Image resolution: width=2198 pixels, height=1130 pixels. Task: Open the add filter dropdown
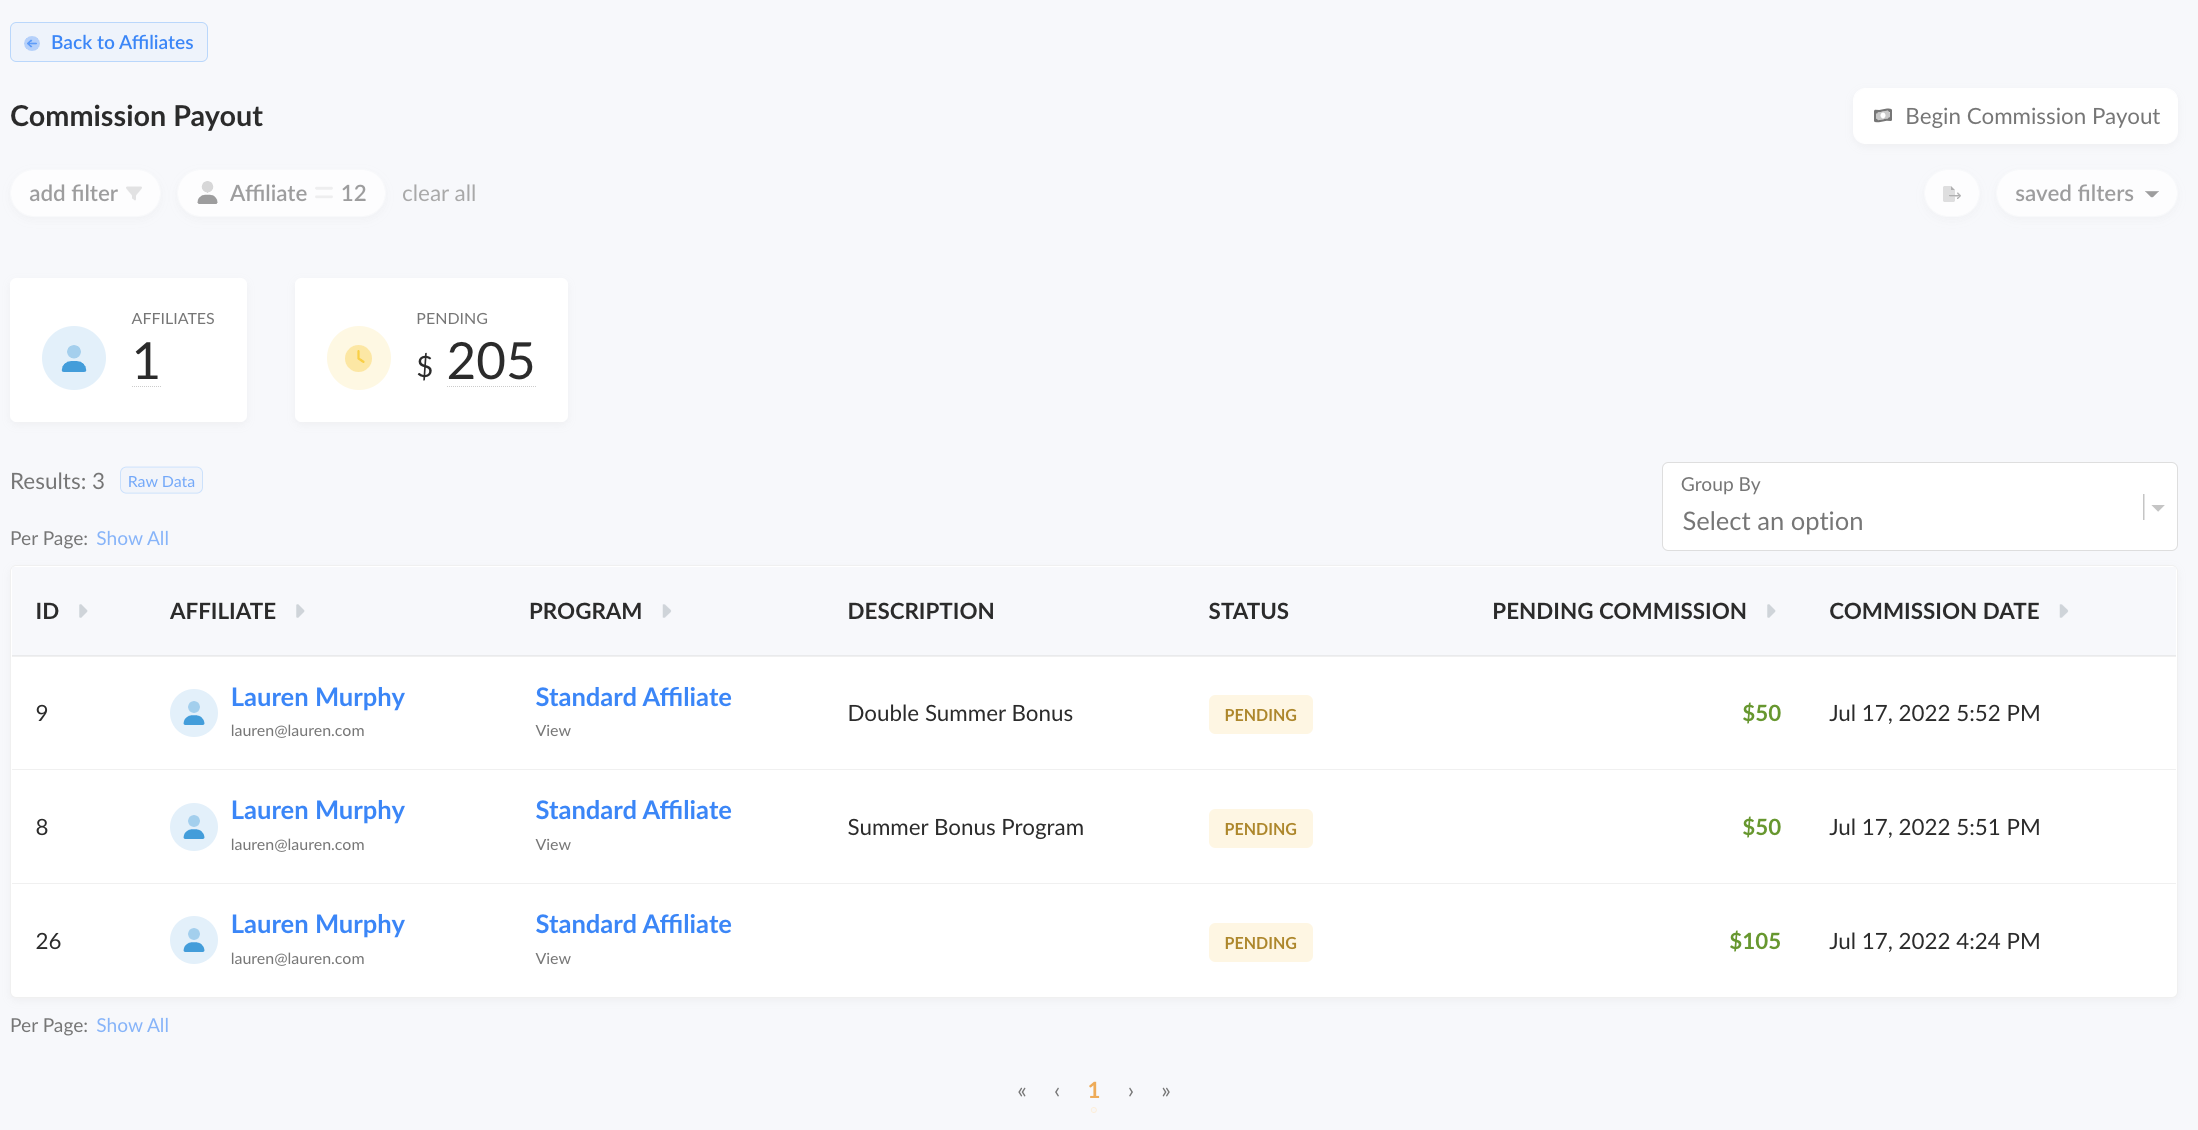tap(85, 193)
